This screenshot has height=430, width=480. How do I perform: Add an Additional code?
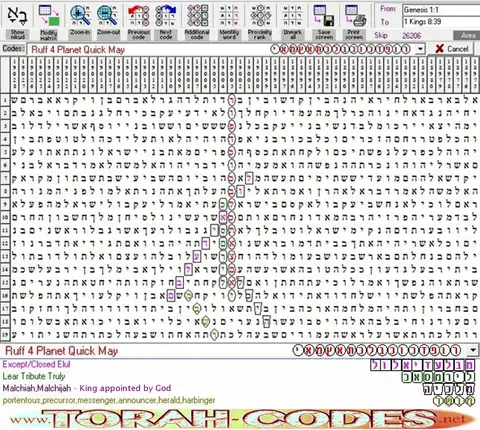[197, 21]
